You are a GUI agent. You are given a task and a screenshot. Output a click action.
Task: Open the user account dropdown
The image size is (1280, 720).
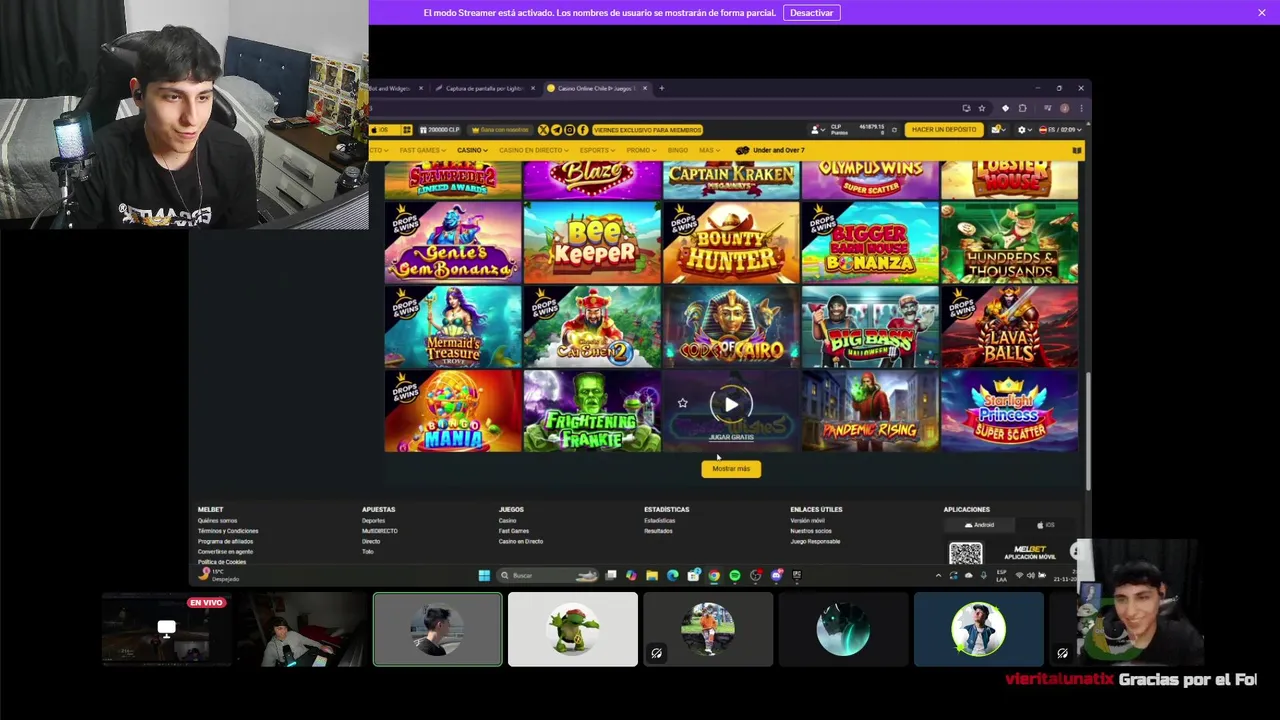(818, 130)
